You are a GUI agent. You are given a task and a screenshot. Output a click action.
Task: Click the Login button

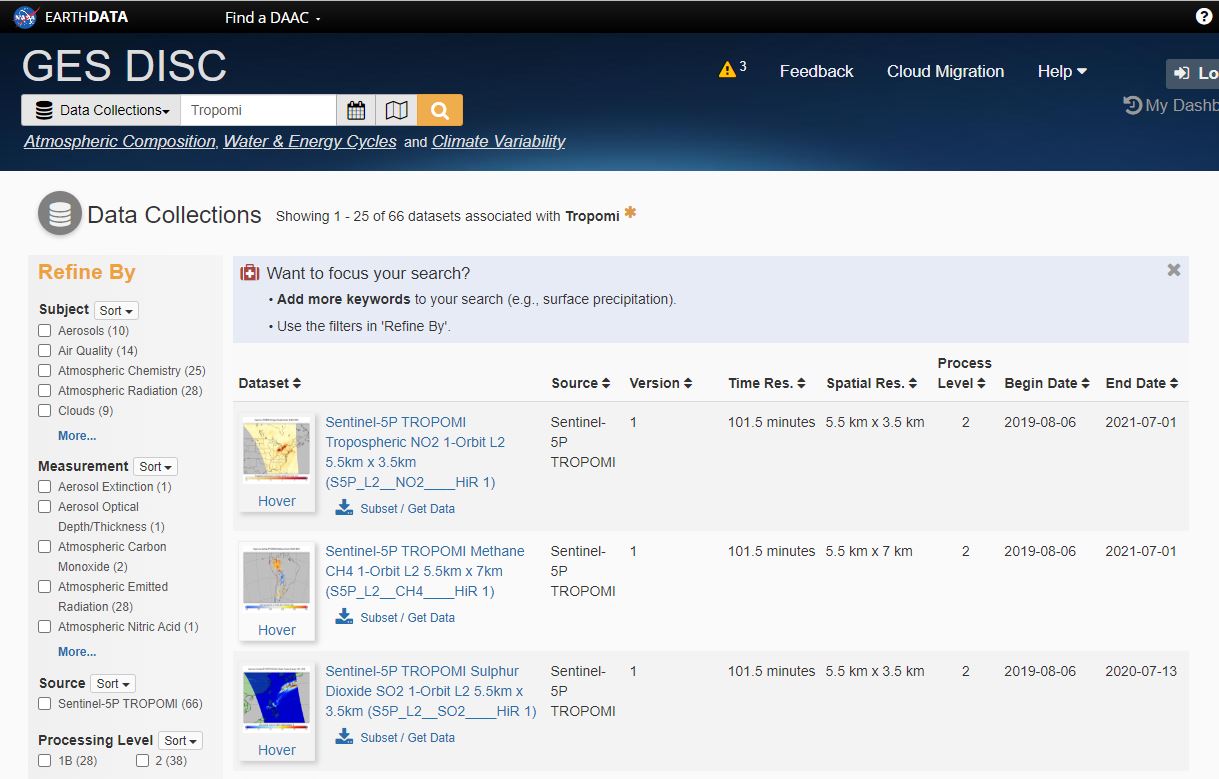point(1193,73)
